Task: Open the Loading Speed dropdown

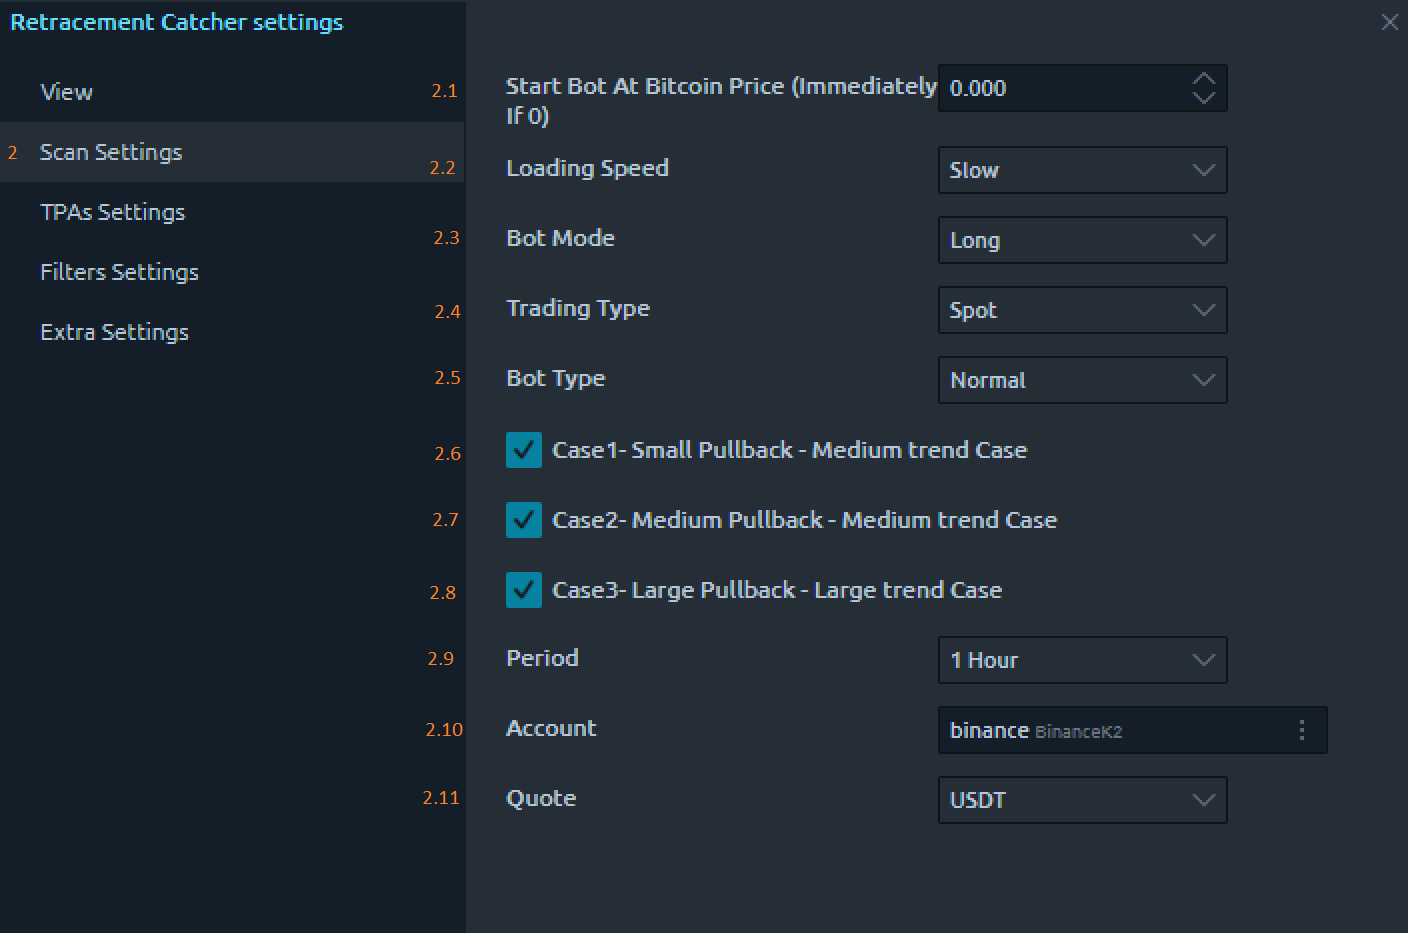Action: pos(1082,170)
